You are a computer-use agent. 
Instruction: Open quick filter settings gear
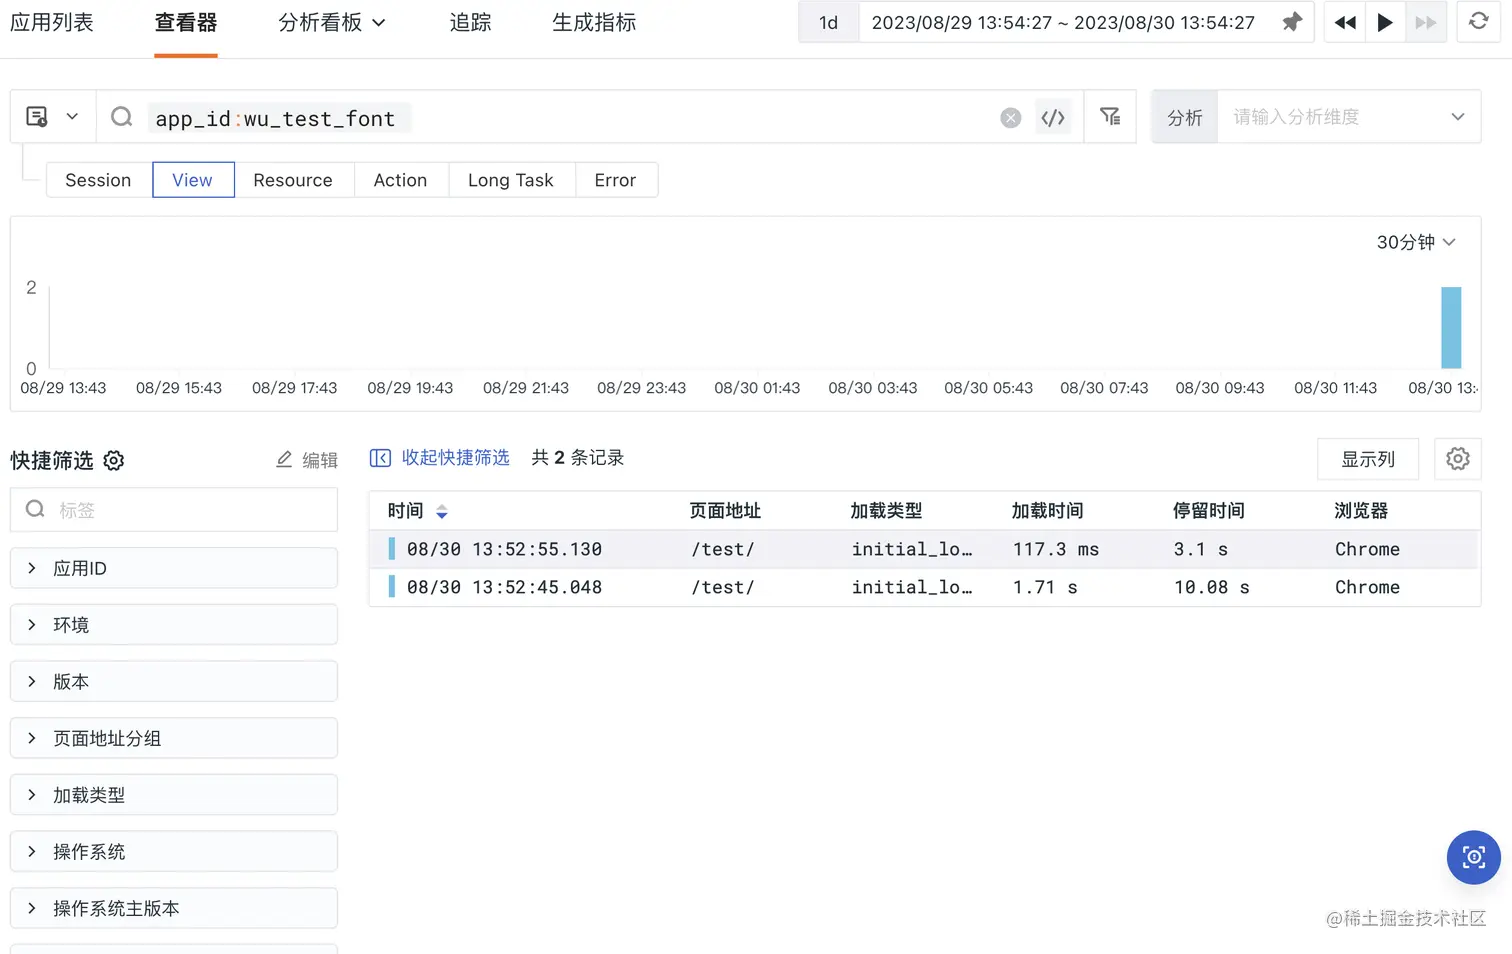click(114, 460)
